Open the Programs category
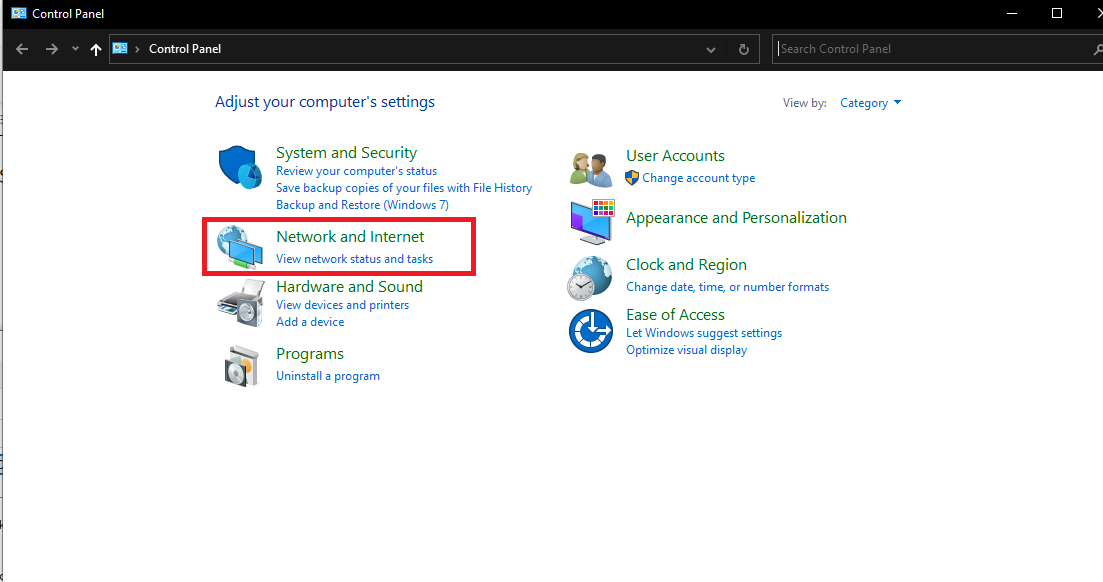Image resolution: width=1103 pixels, height=582 pixels. 310,353
